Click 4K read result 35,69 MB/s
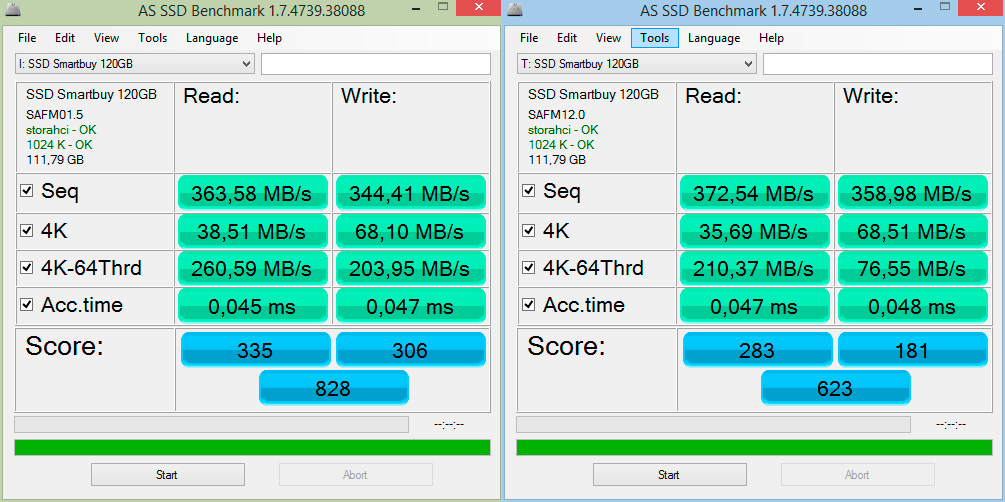 click(x=754, y=231)
